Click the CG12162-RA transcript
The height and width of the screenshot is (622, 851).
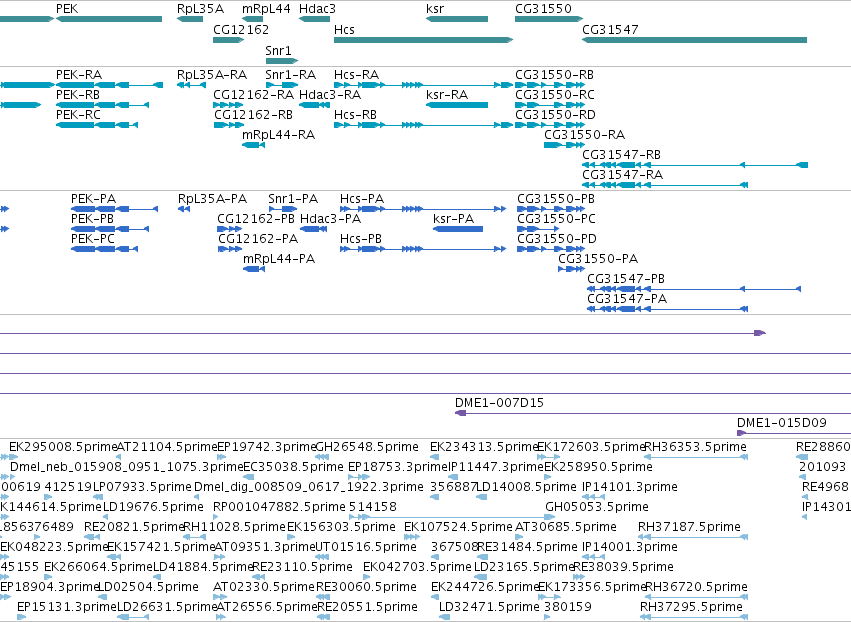[228, 105]
